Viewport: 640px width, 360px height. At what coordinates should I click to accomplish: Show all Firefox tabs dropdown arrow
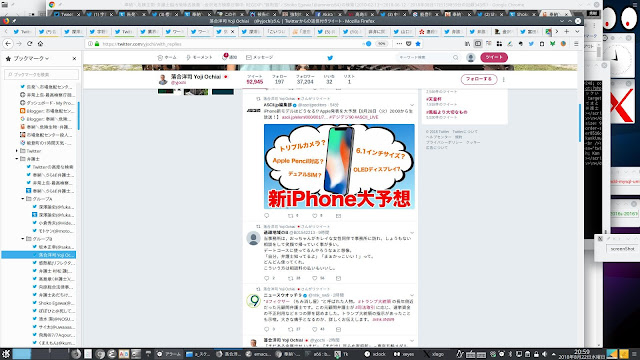577,31
